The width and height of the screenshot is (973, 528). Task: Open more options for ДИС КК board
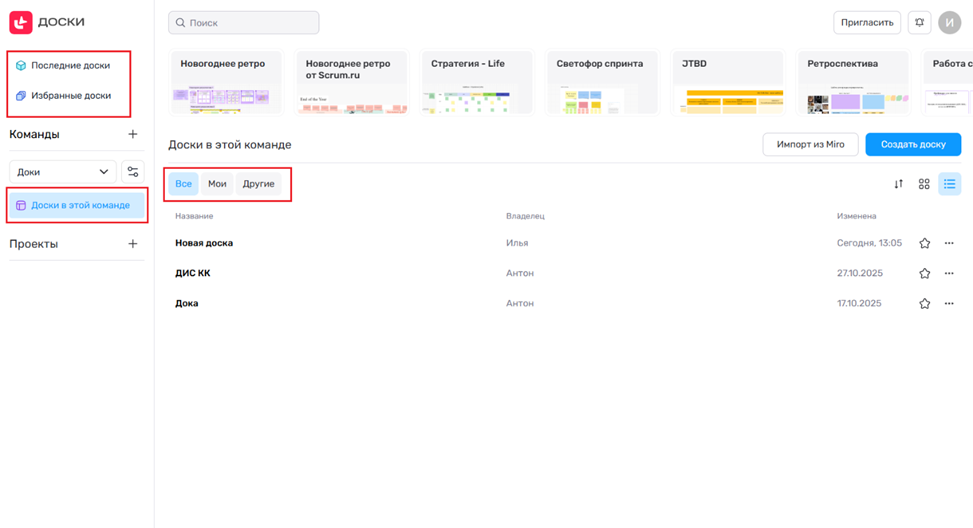pyautogui.click(x=949, y=273)
